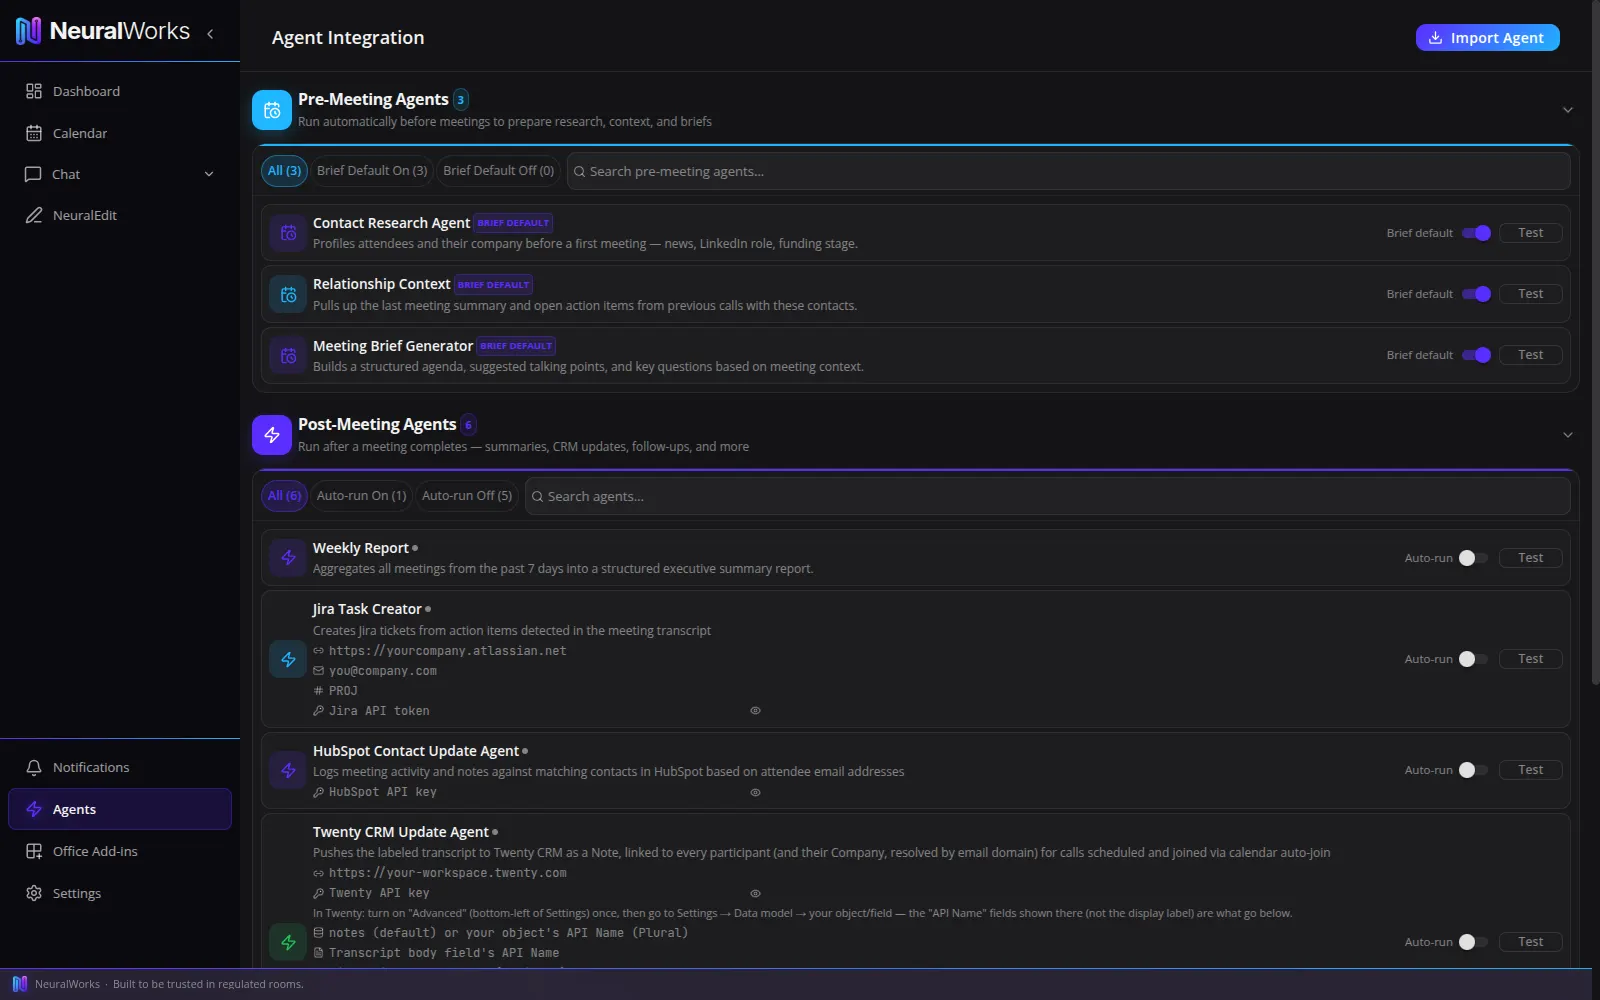Select Agents in the sidebar

point(120,809)
